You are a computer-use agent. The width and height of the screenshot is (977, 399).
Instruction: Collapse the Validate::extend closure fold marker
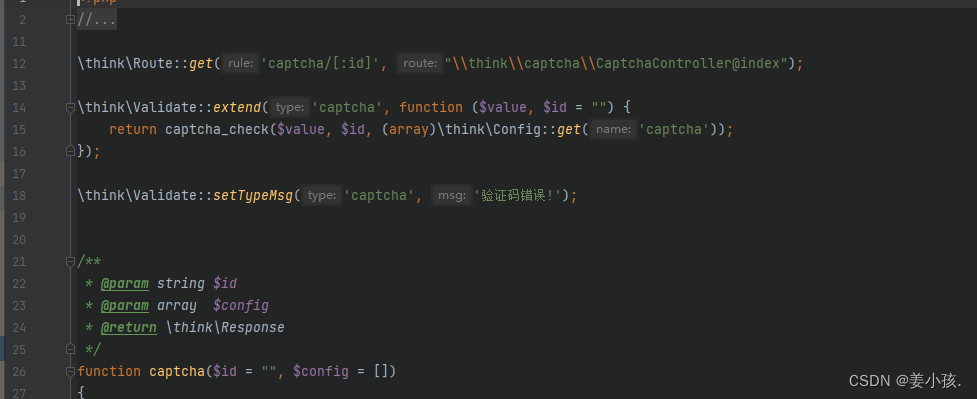pos(70,108)
